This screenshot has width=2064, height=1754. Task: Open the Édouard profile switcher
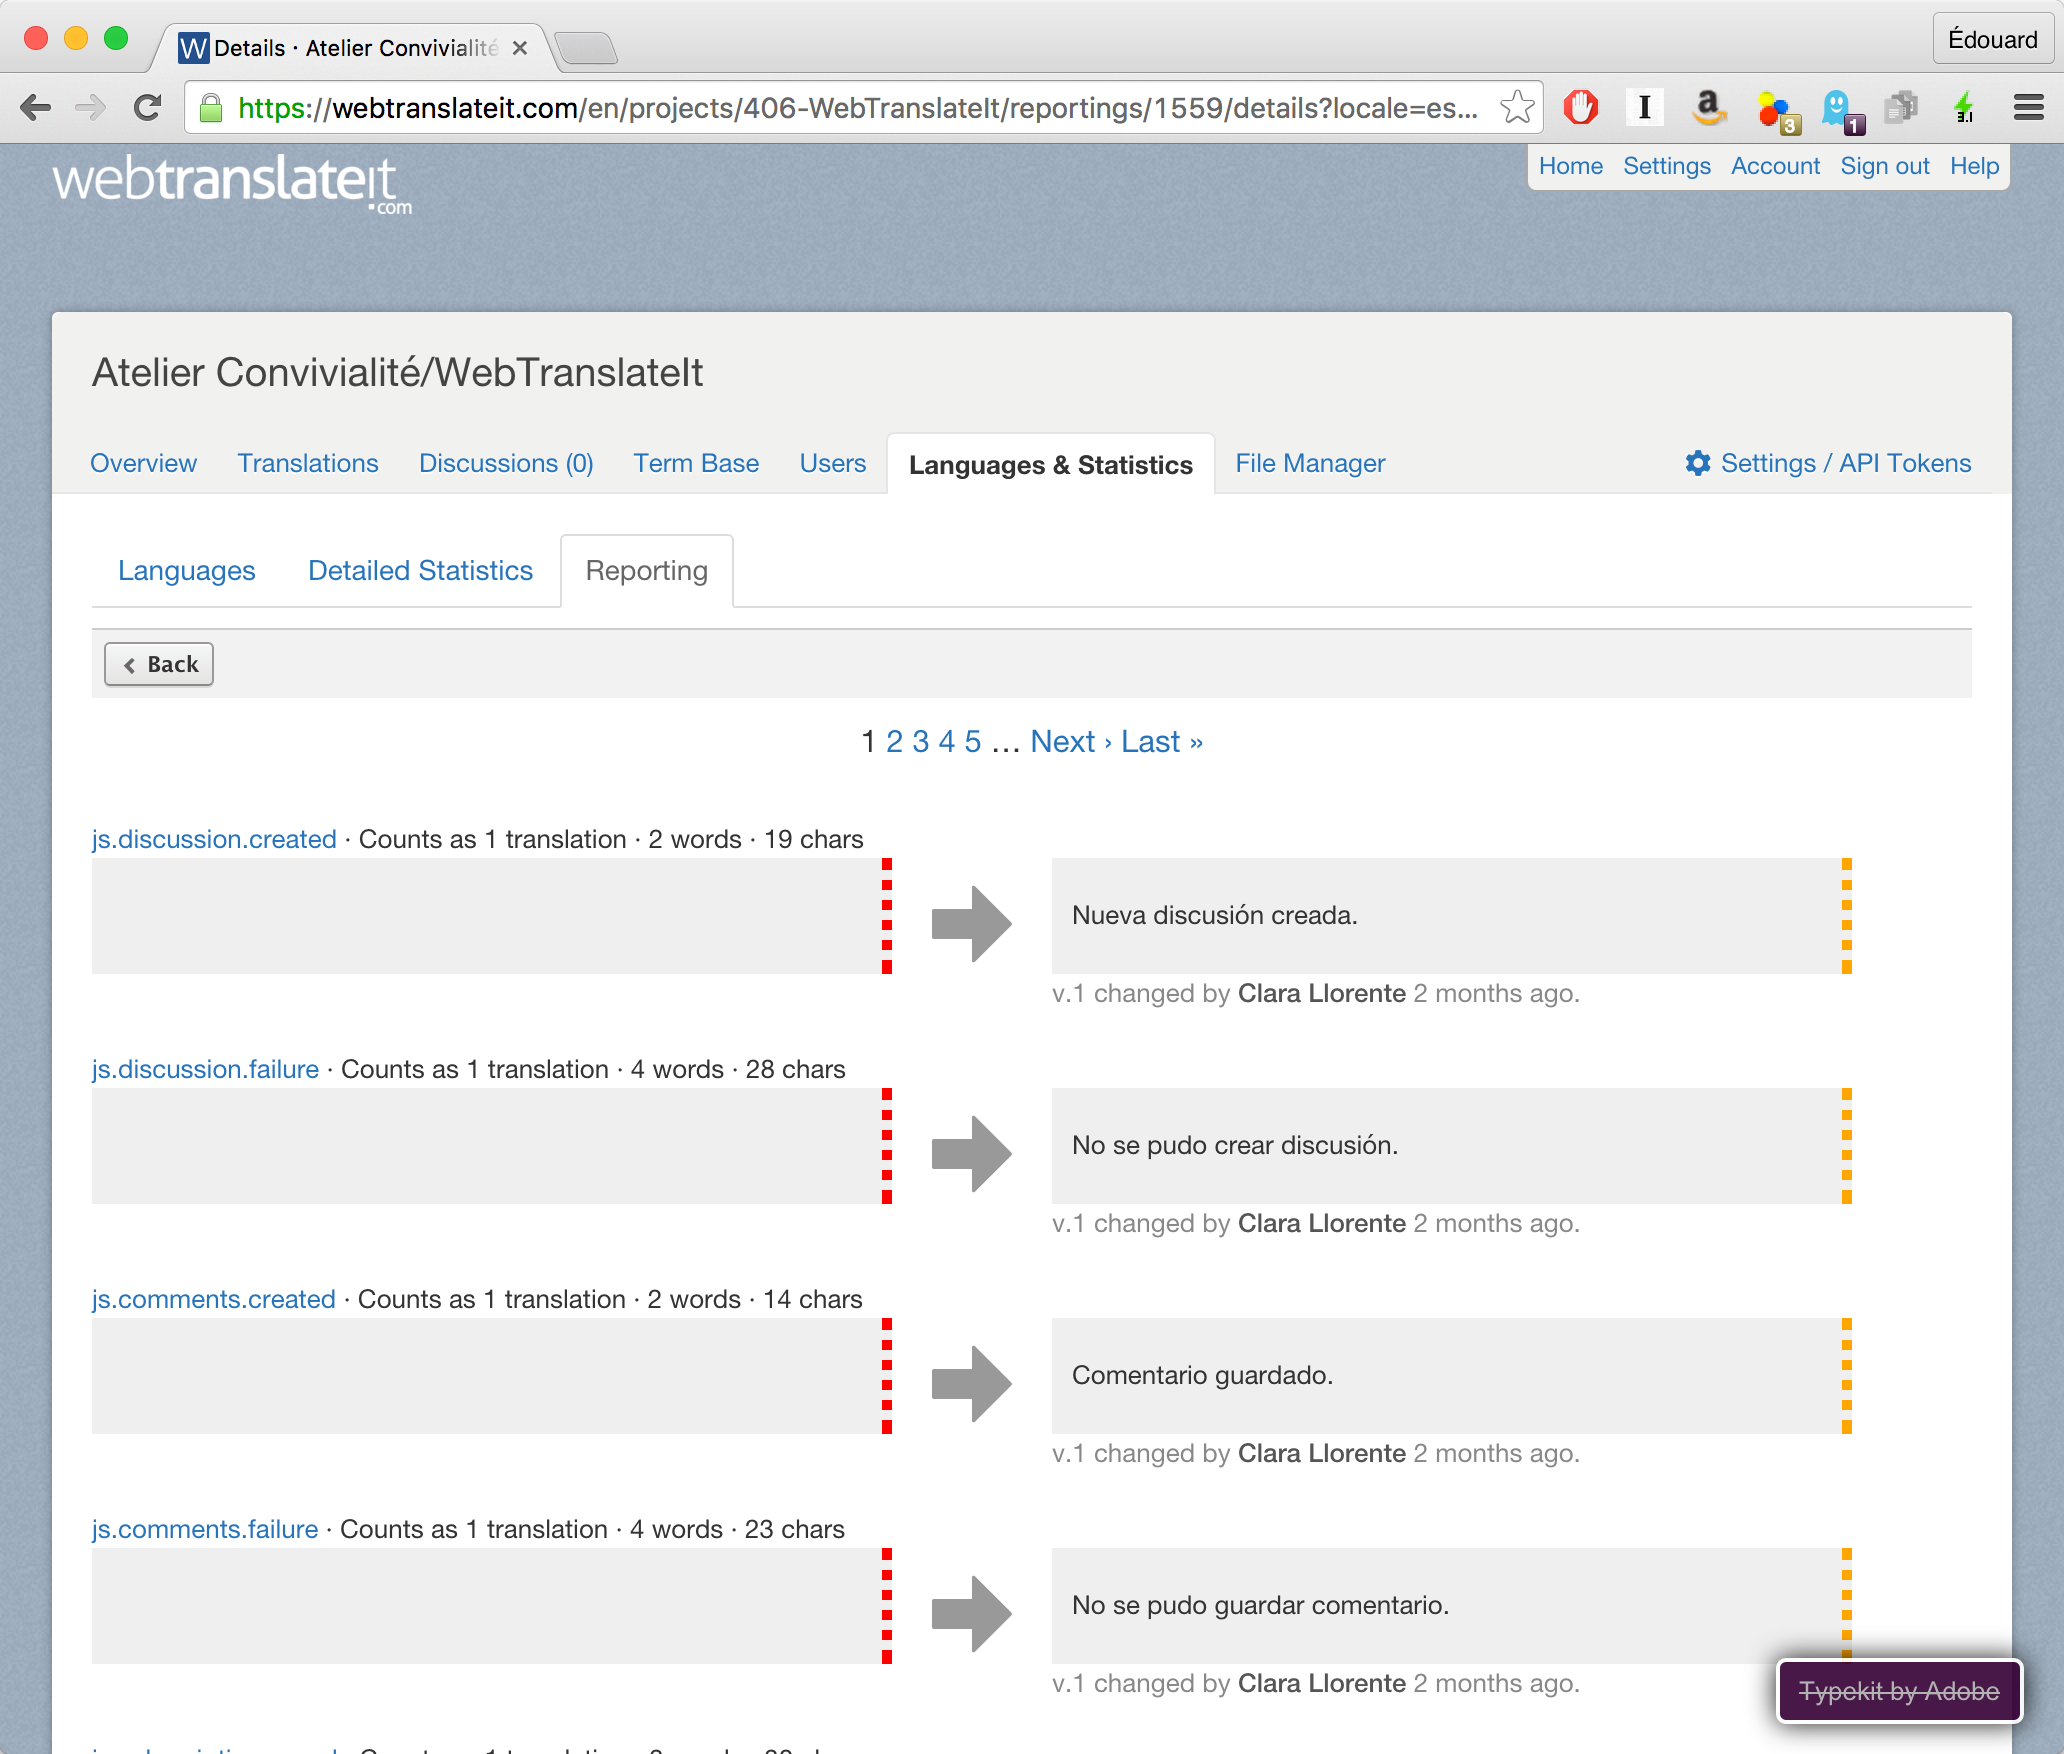pyautogui.click(x=1991, y=40)
